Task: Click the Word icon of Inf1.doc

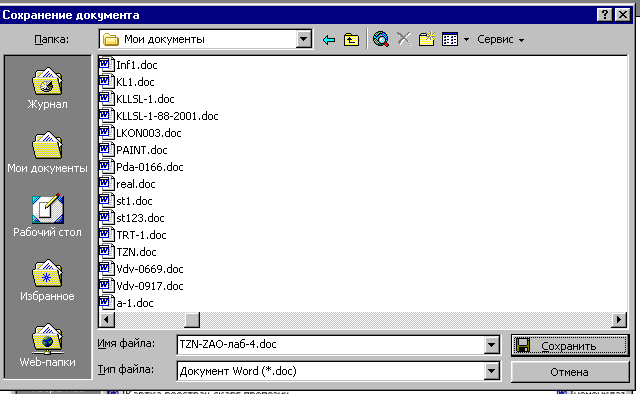Action: 106,65
